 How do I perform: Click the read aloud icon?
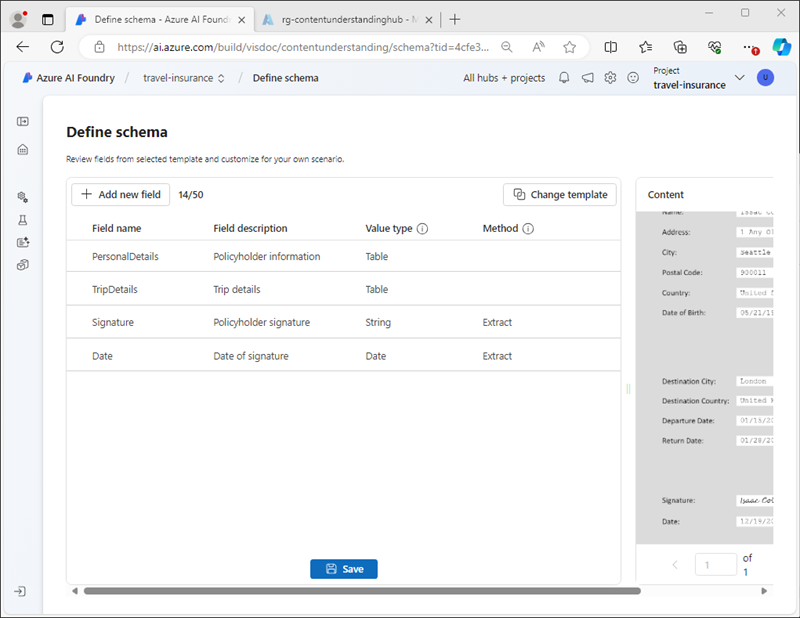coord(538,47)
